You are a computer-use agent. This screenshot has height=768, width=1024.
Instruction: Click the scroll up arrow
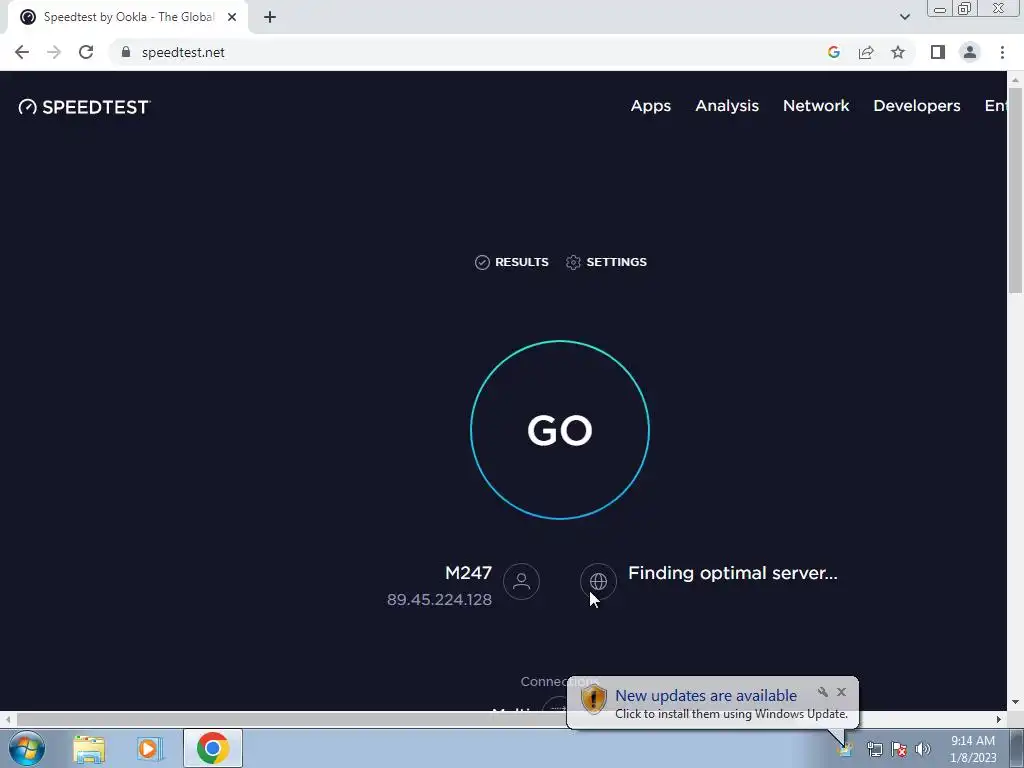tap(1016, 79)
